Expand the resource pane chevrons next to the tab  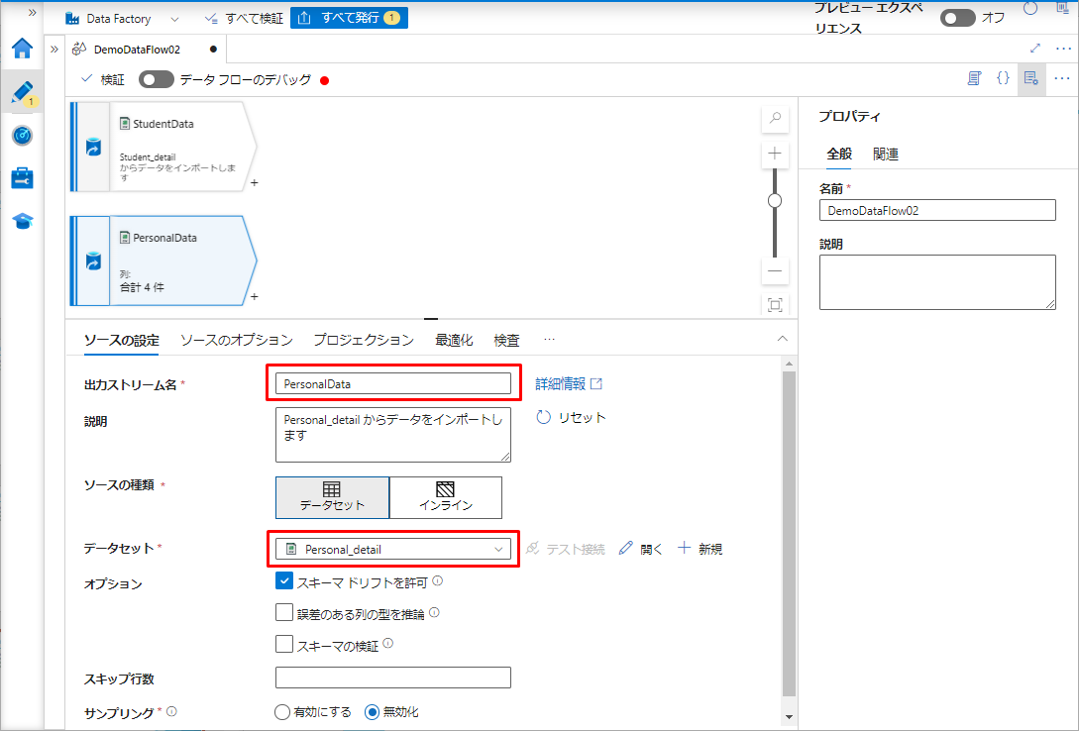click(54, 49)
